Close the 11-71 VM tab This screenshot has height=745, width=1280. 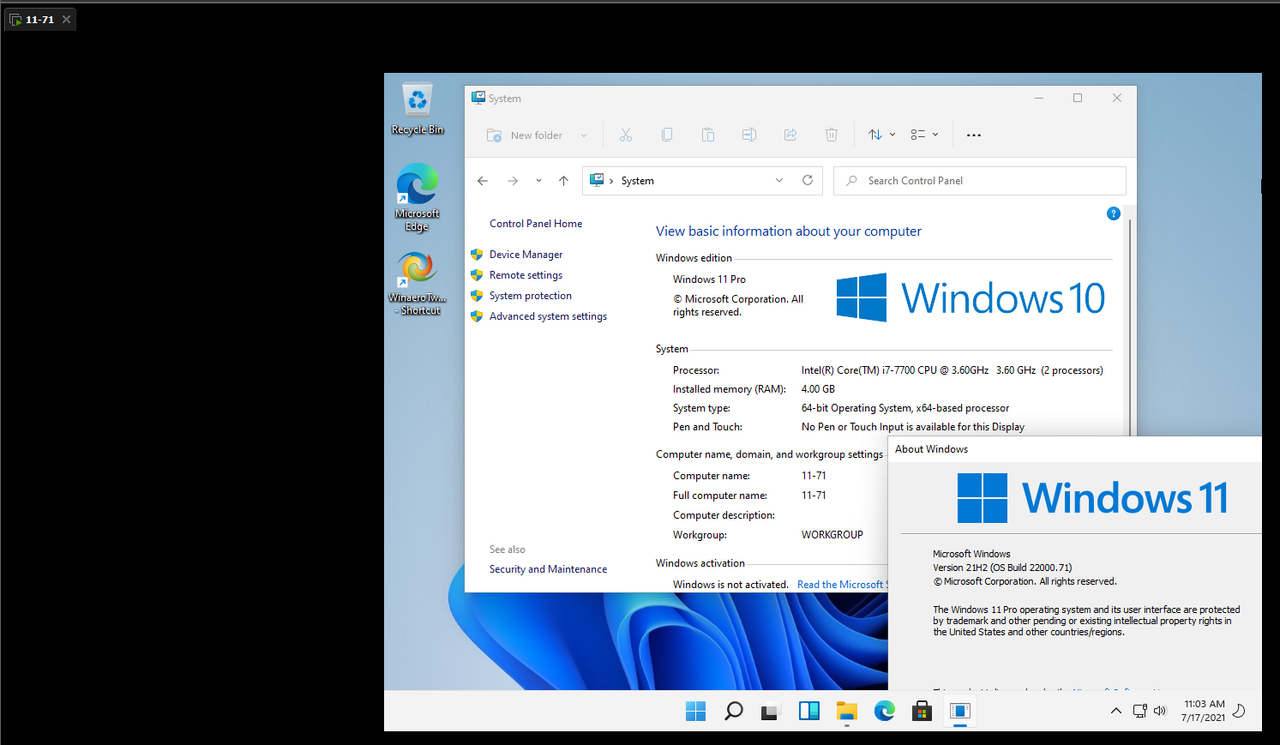pyautogui.click(x=66, y=19)
